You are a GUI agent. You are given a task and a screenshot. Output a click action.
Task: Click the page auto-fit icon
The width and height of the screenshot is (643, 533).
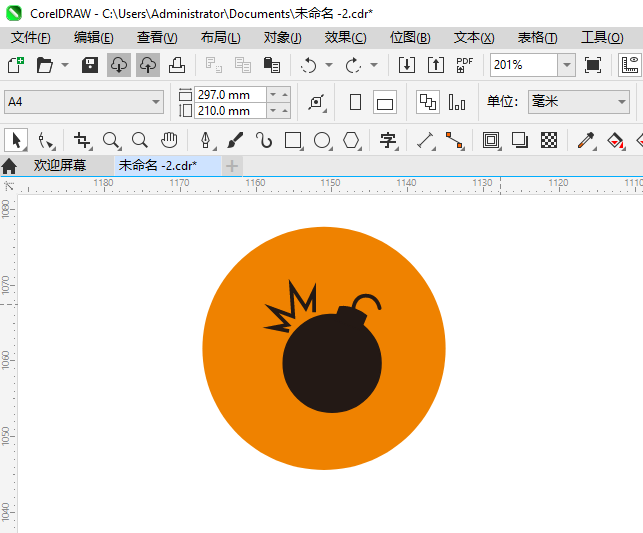click(x=317, y=102)
